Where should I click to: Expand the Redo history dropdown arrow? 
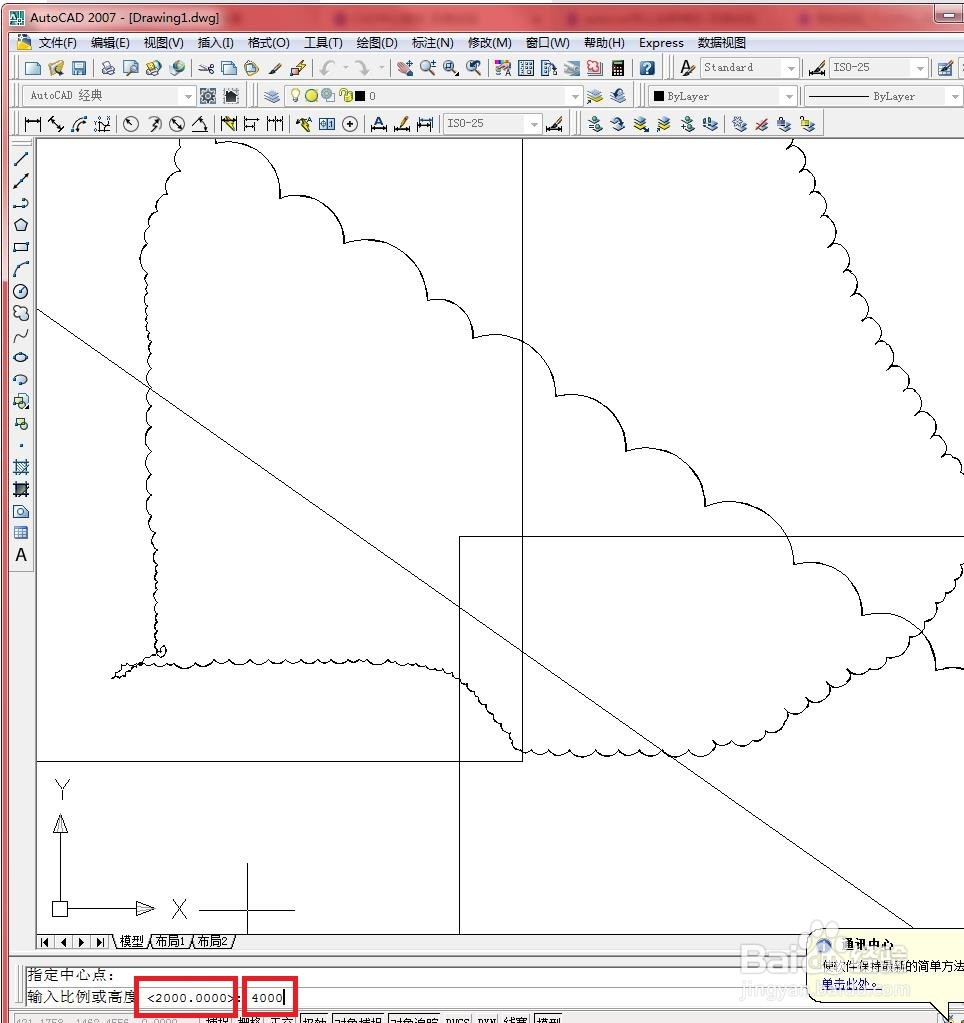click(x=382, y=68)
